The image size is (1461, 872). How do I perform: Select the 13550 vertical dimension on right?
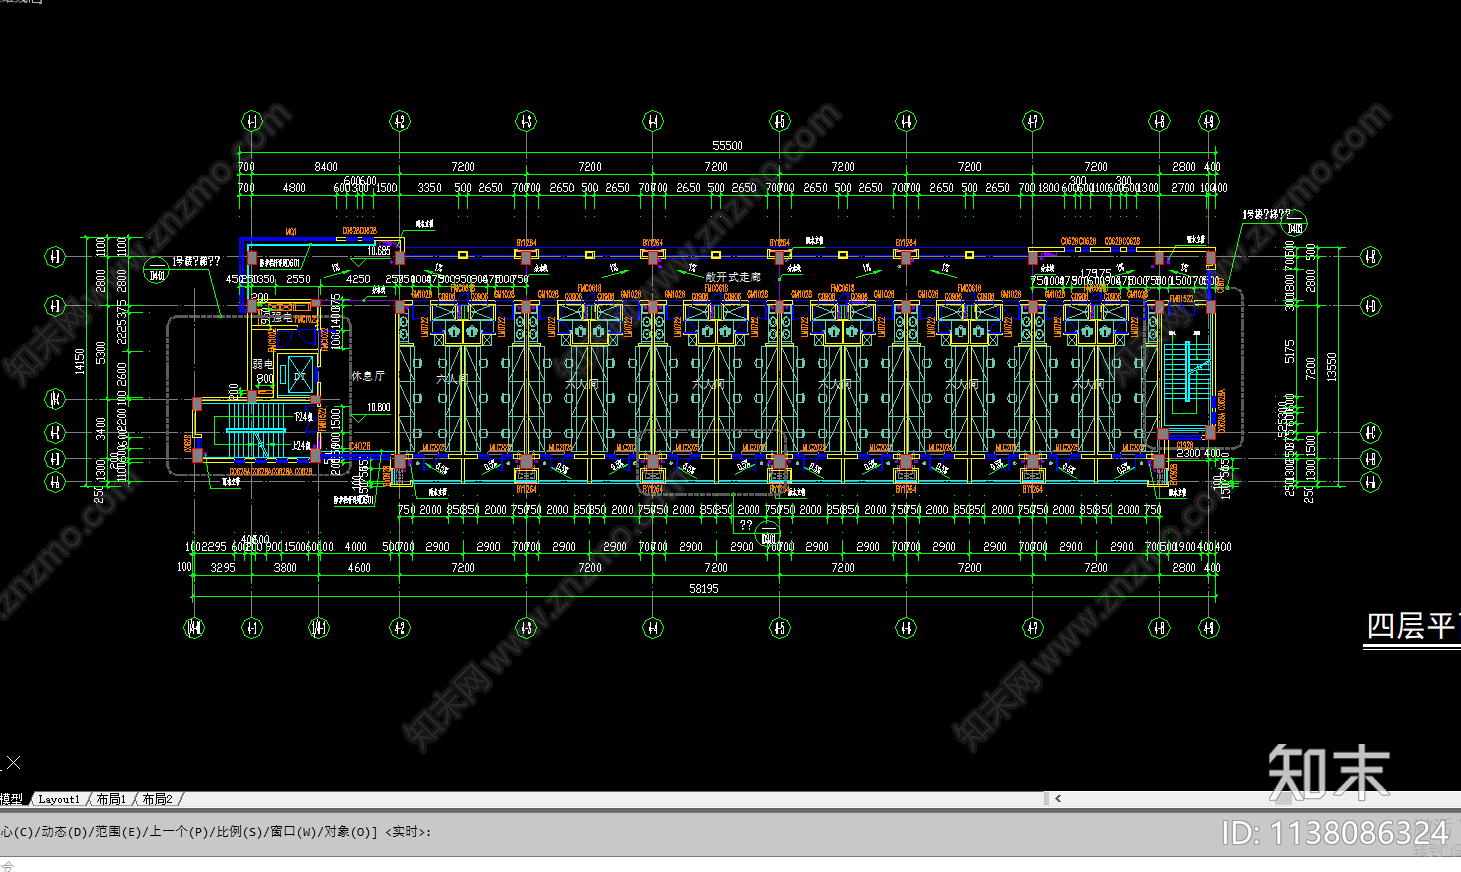pos(1331,367)
